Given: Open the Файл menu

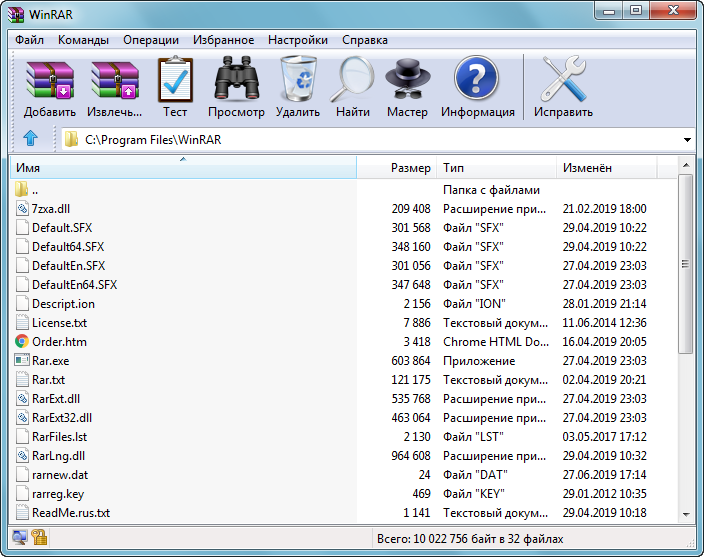Looking at the screenshot, I should click(x=30, y=40).
